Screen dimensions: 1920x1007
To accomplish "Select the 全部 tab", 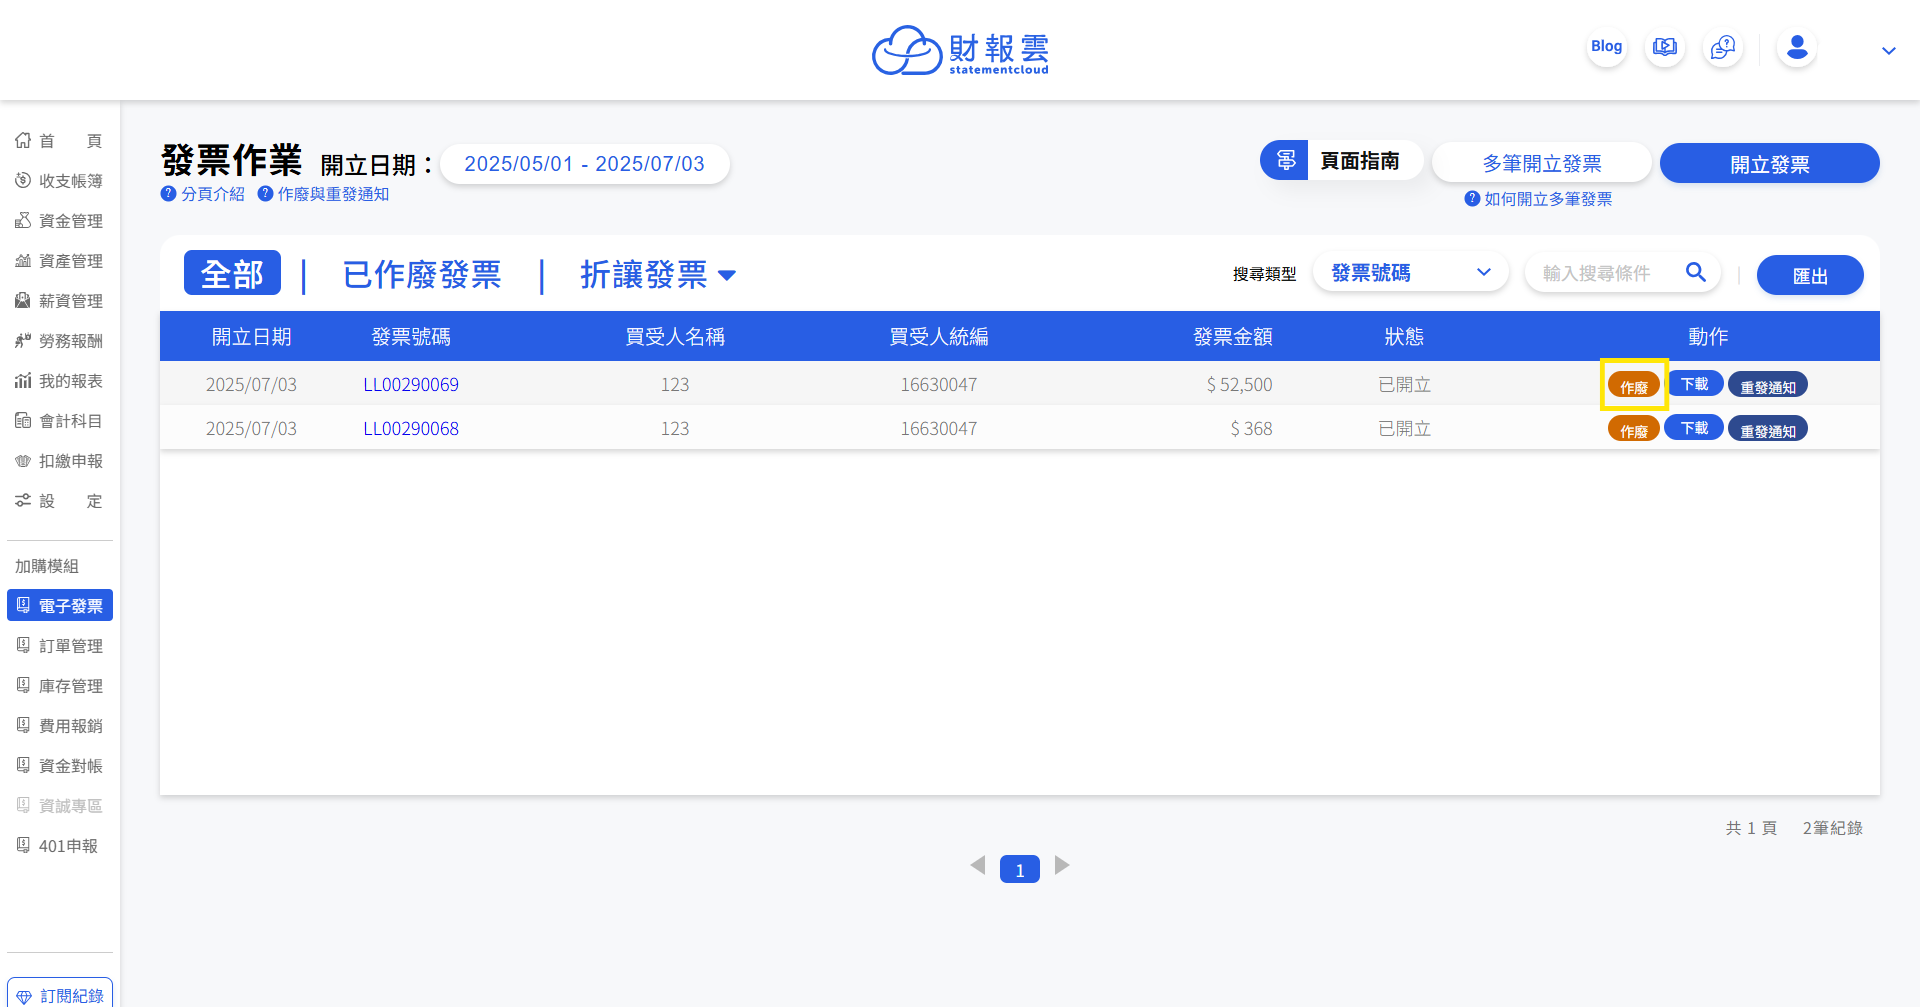I will click(x=232, y=273).
